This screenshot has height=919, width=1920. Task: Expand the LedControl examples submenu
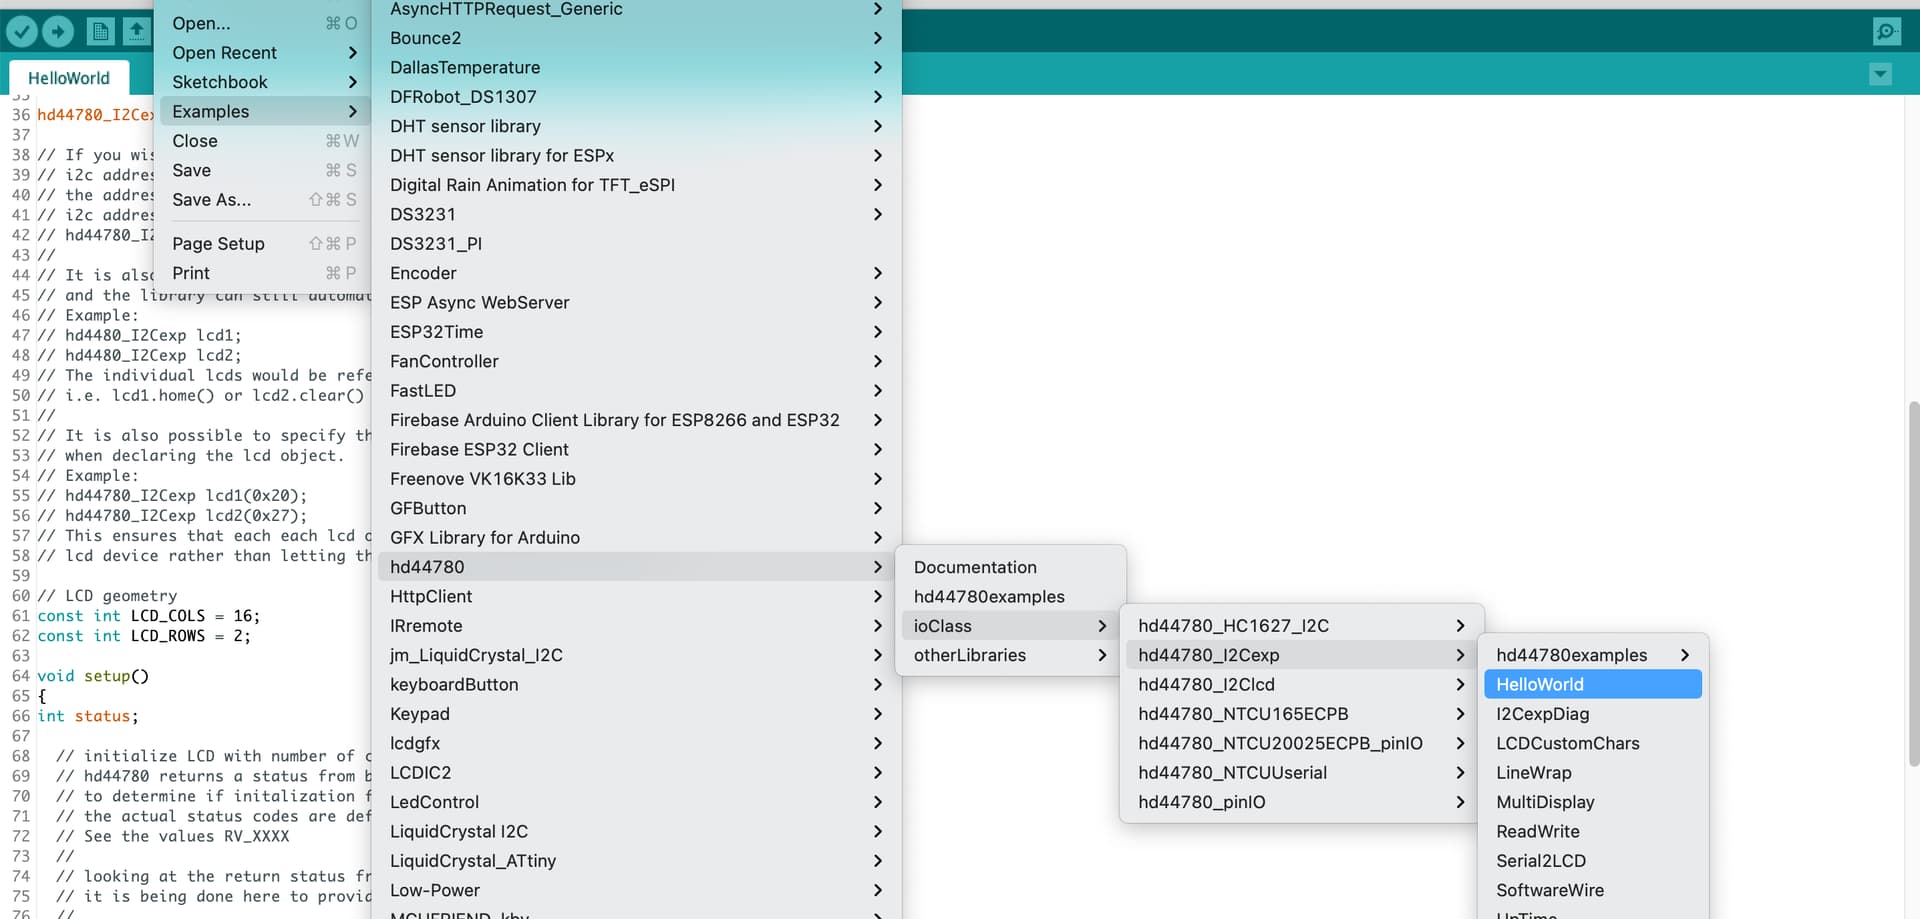[636, 802]
